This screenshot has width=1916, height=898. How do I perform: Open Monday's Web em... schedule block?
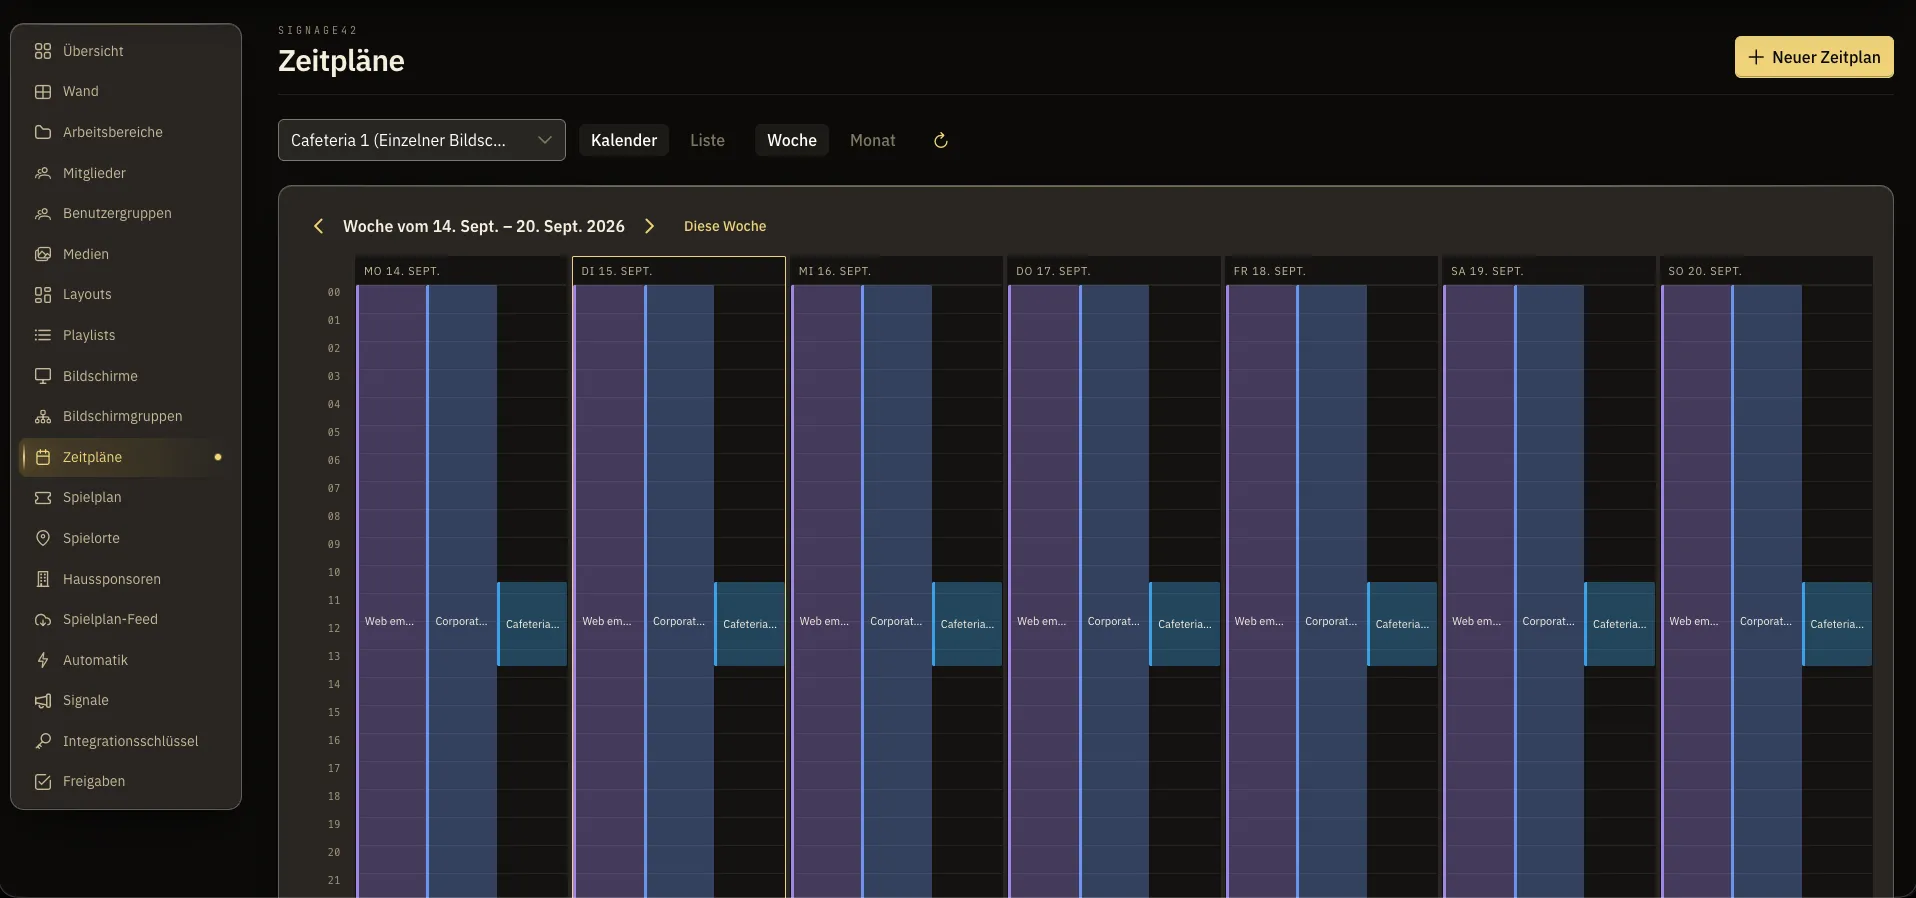coord(391,591)
